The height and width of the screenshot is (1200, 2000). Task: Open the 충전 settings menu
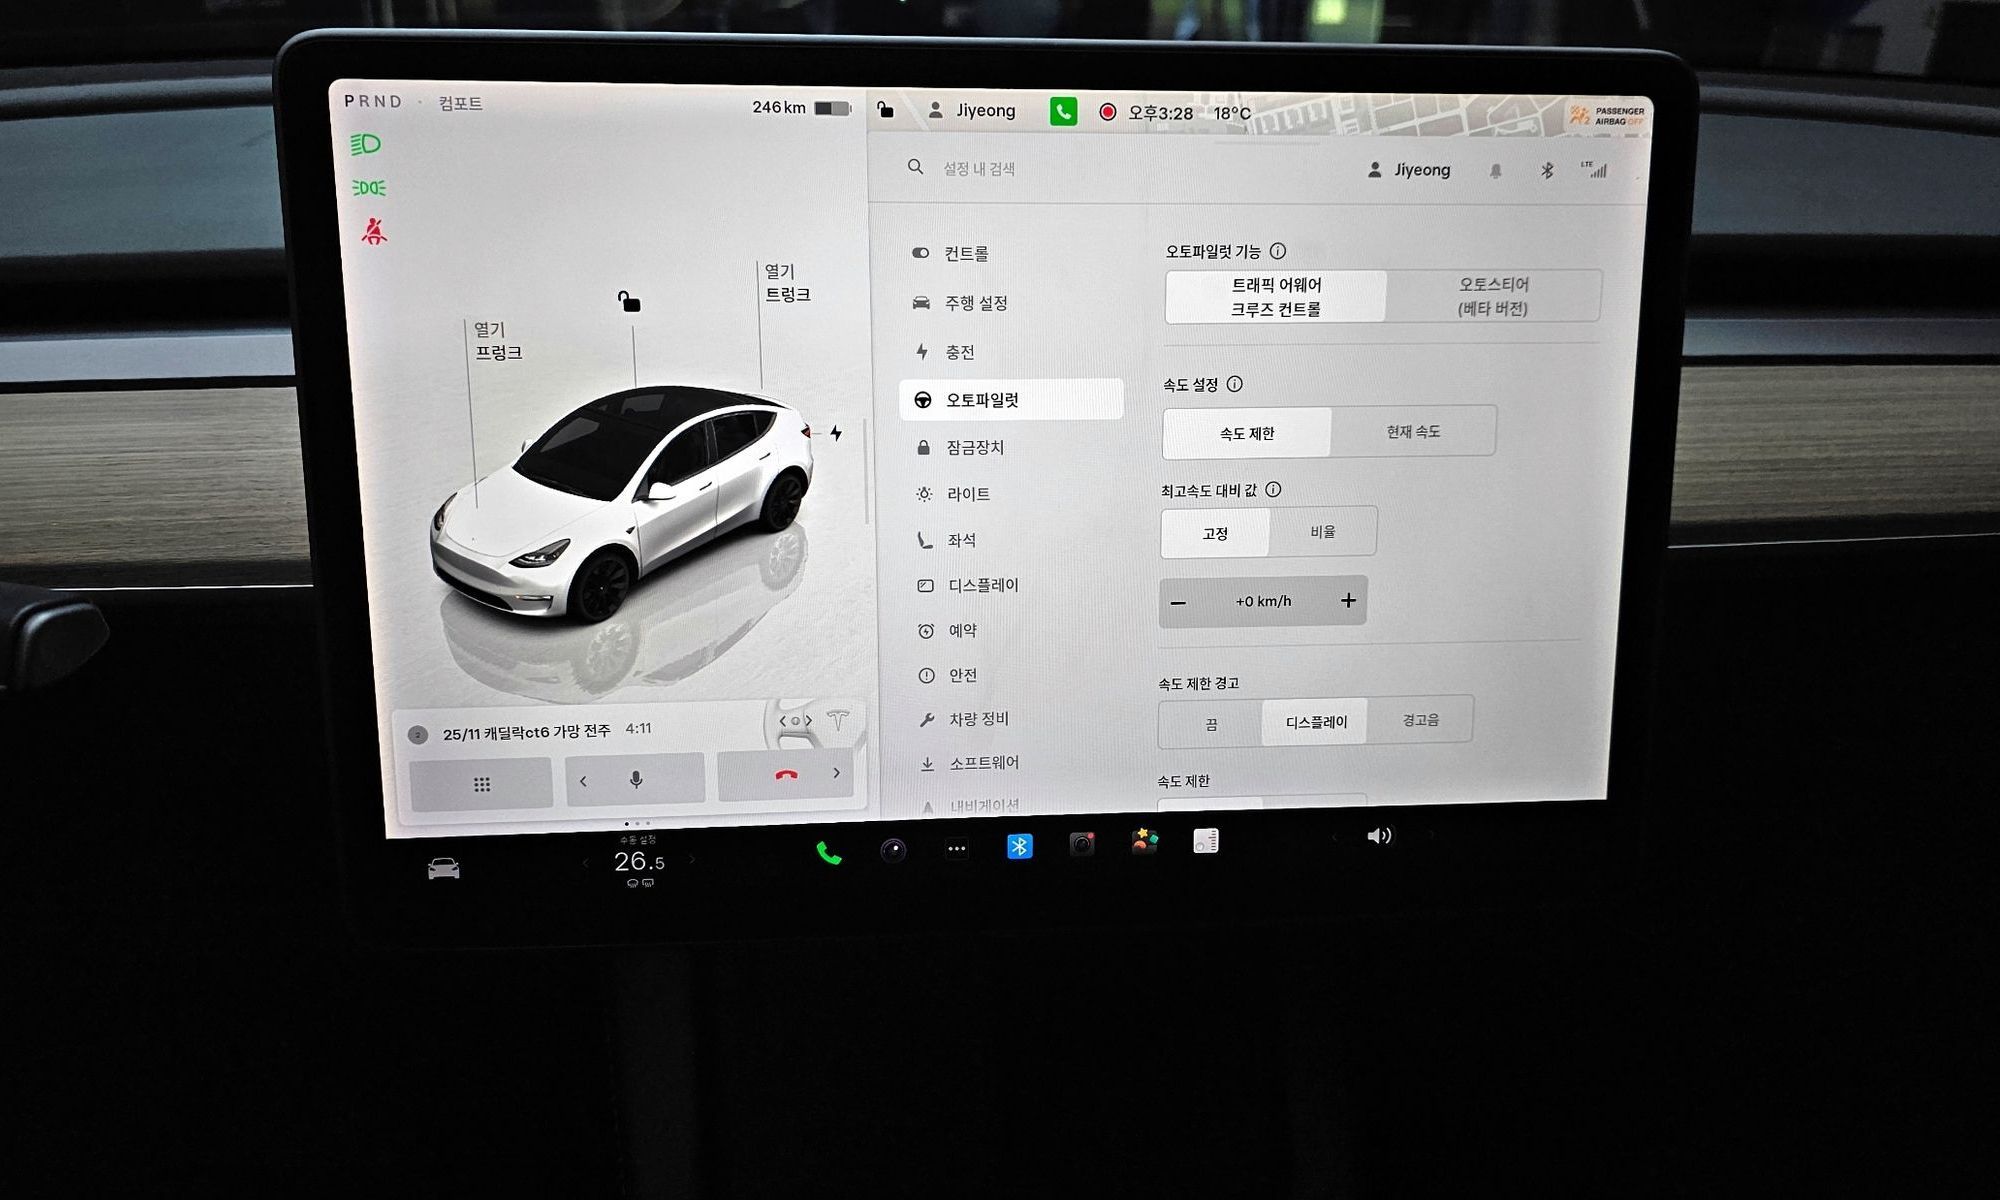coord(958,352)
